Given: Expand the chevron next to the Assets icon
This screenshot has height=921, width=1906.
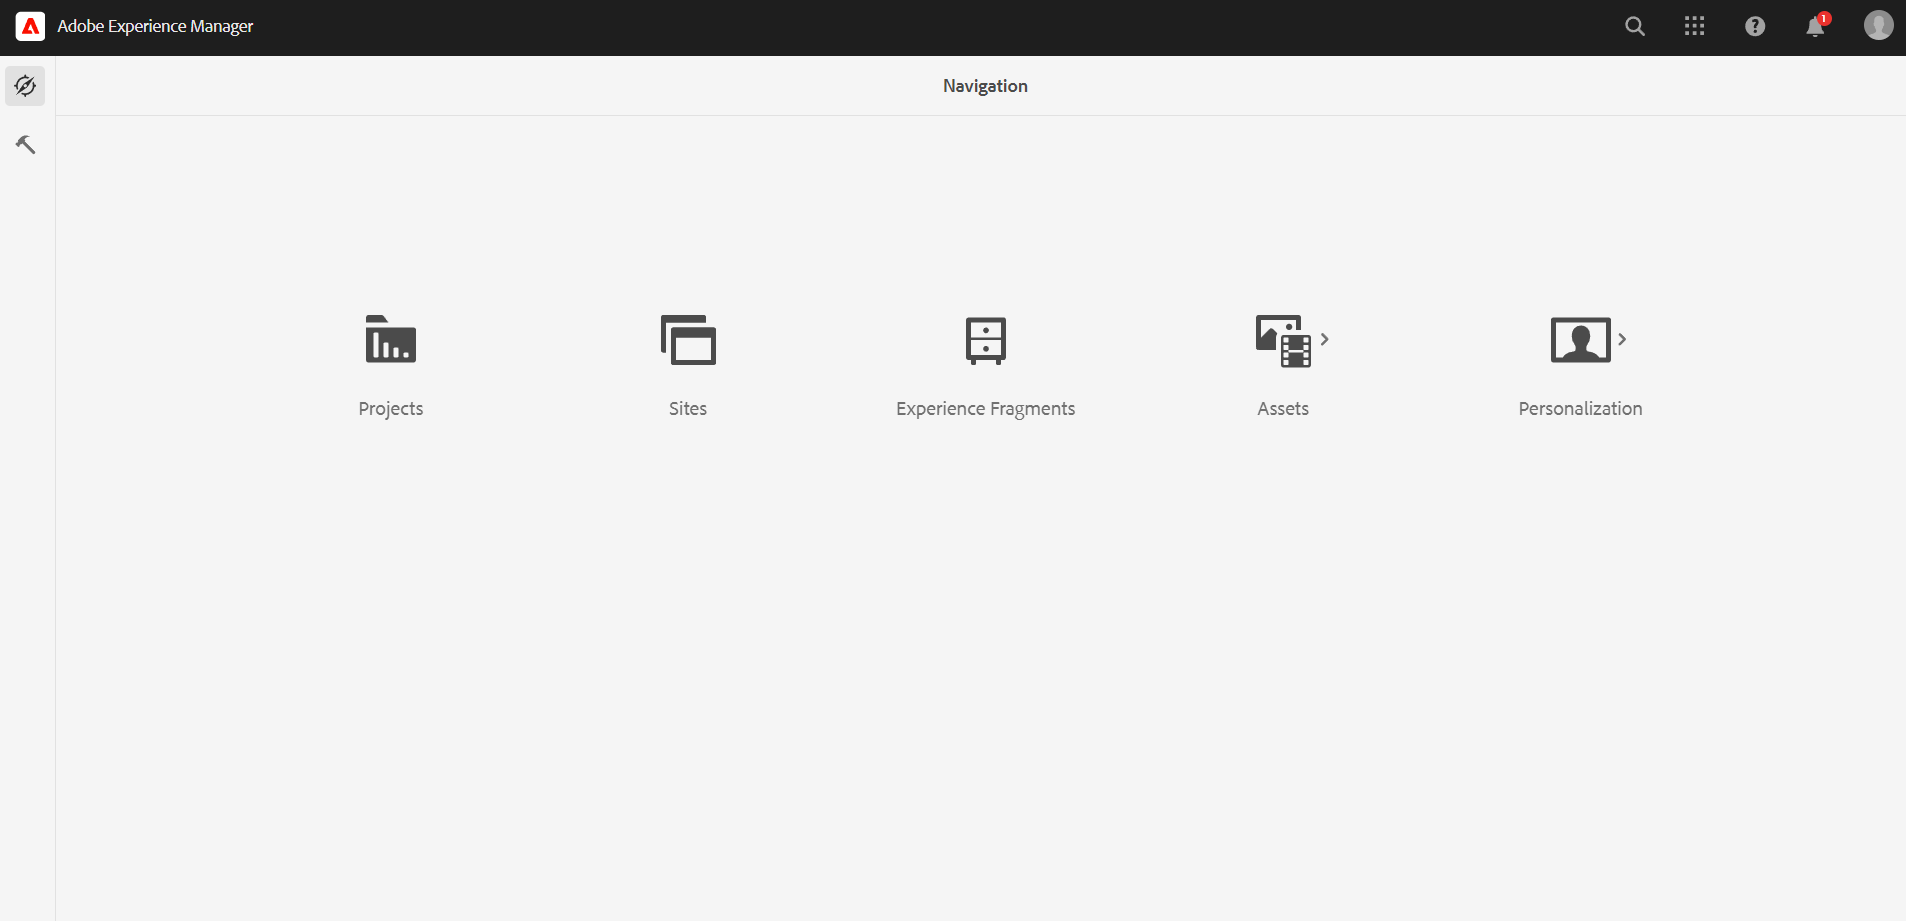Looking at the screenshot, I should (x=1325, y=340).
